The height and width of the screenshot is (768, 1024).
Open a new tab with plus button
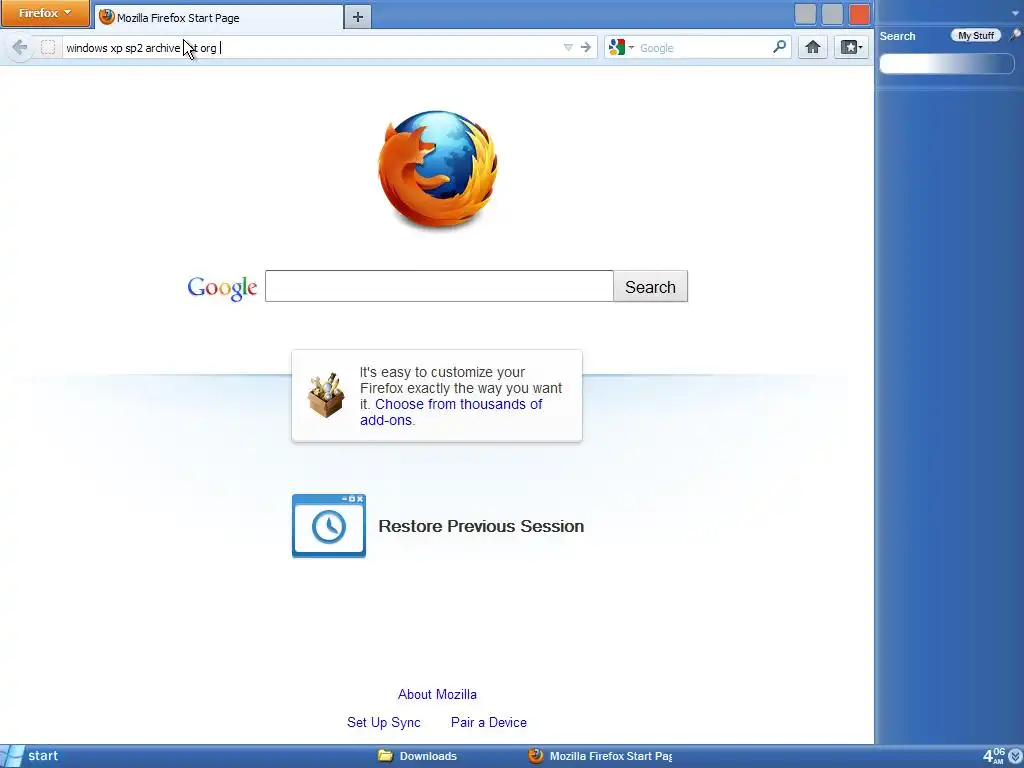357,18
